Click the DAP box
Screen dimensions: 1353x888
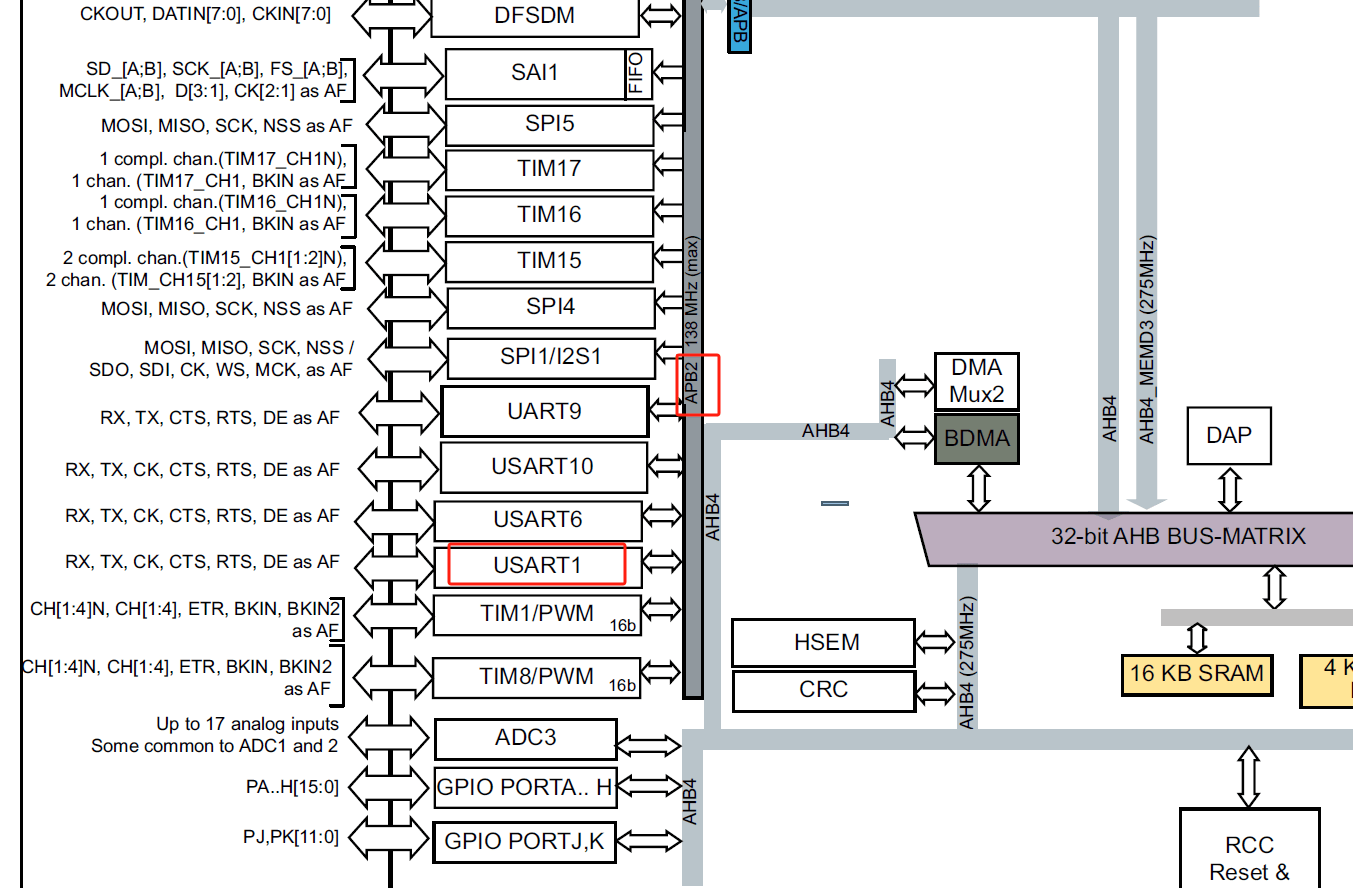(x=1229, y=435)
